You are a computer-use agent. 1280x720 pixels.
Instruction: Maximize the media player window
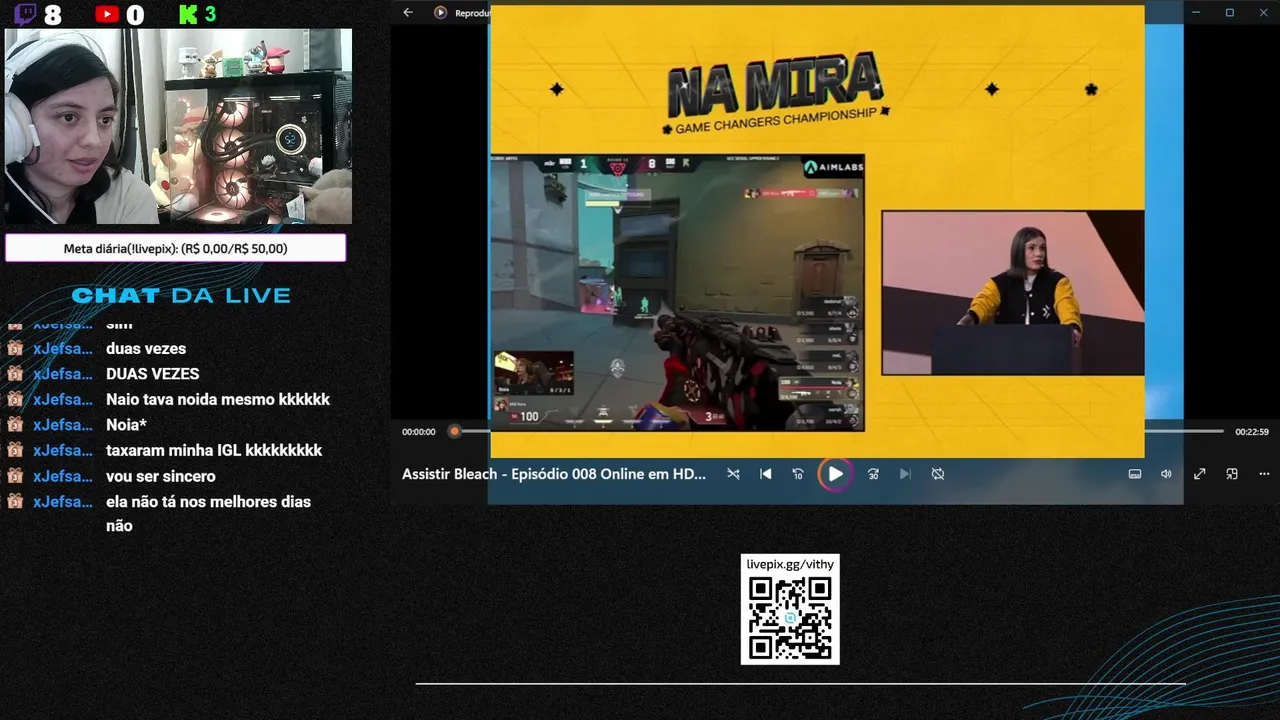point(1230,13)
